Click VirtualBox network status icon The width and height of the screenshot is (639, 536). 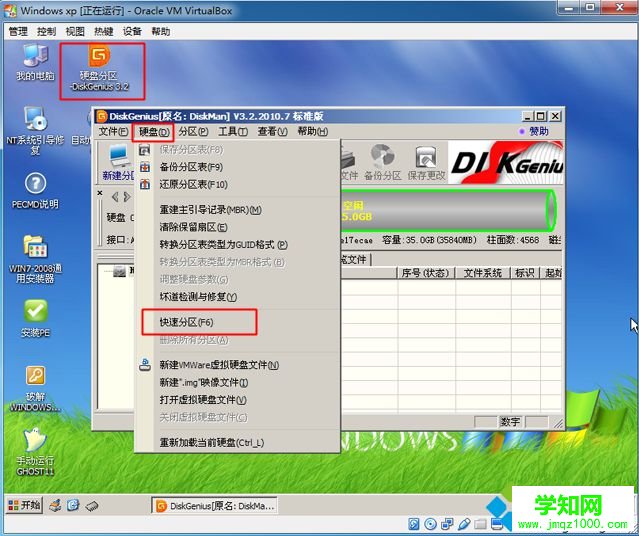click(x=447, y=524)
